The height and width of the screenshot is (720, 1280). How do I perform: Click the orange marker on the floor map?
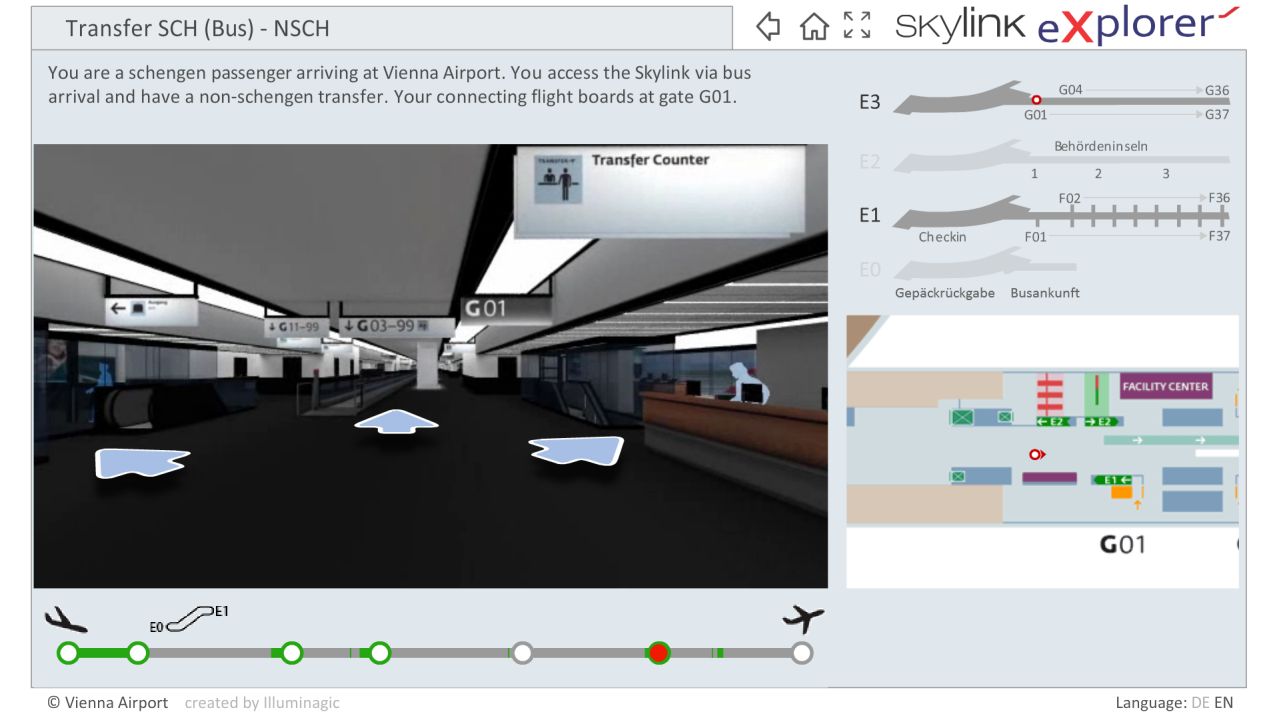[x=1122, y=491]
